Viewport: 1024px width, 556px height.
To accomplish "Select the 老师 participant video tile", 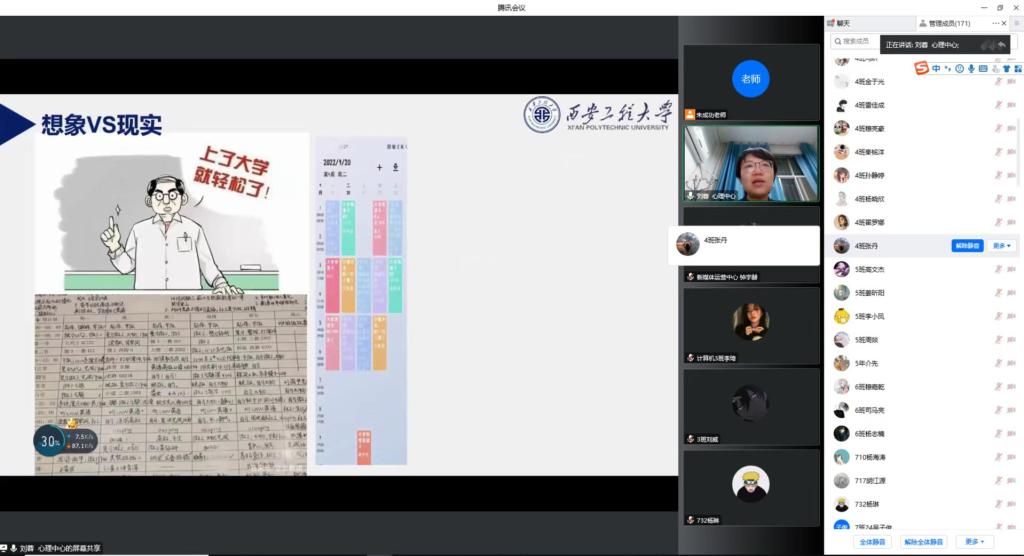I will pyautogui.click(x=750, y=79).
